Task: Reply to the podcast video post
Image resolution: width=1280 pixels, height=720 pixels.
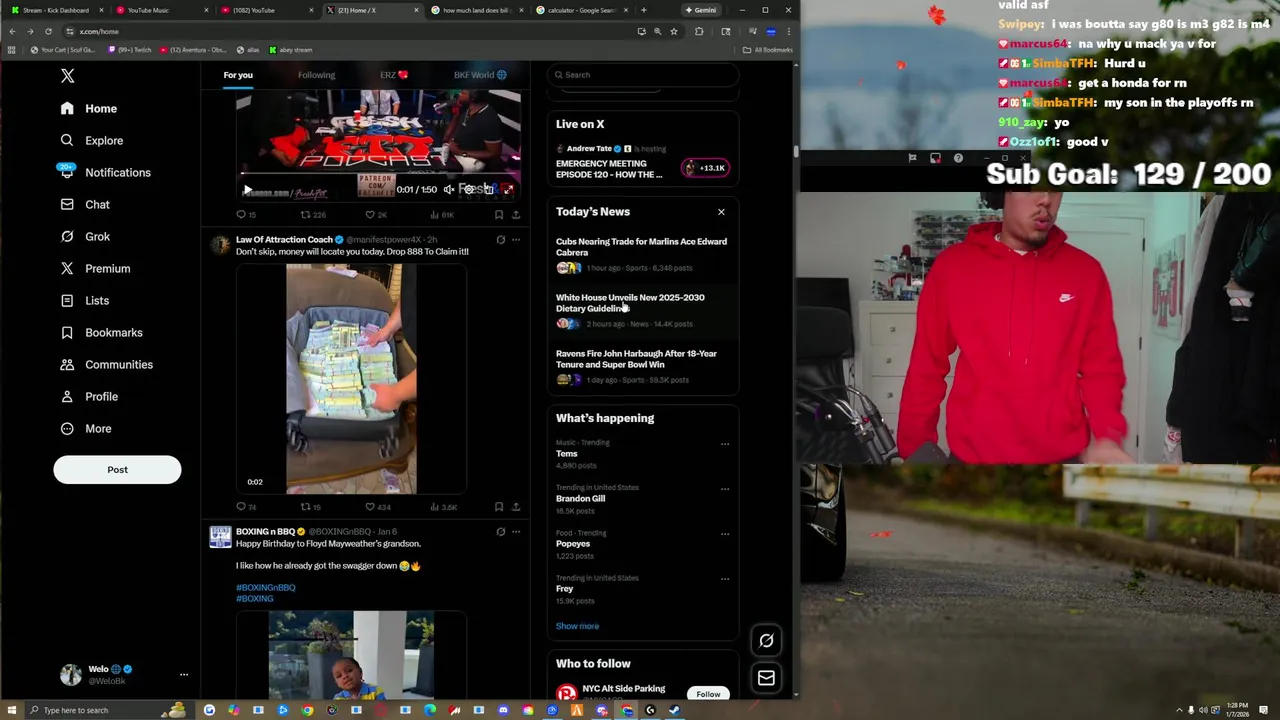Action: coord(246,214)
